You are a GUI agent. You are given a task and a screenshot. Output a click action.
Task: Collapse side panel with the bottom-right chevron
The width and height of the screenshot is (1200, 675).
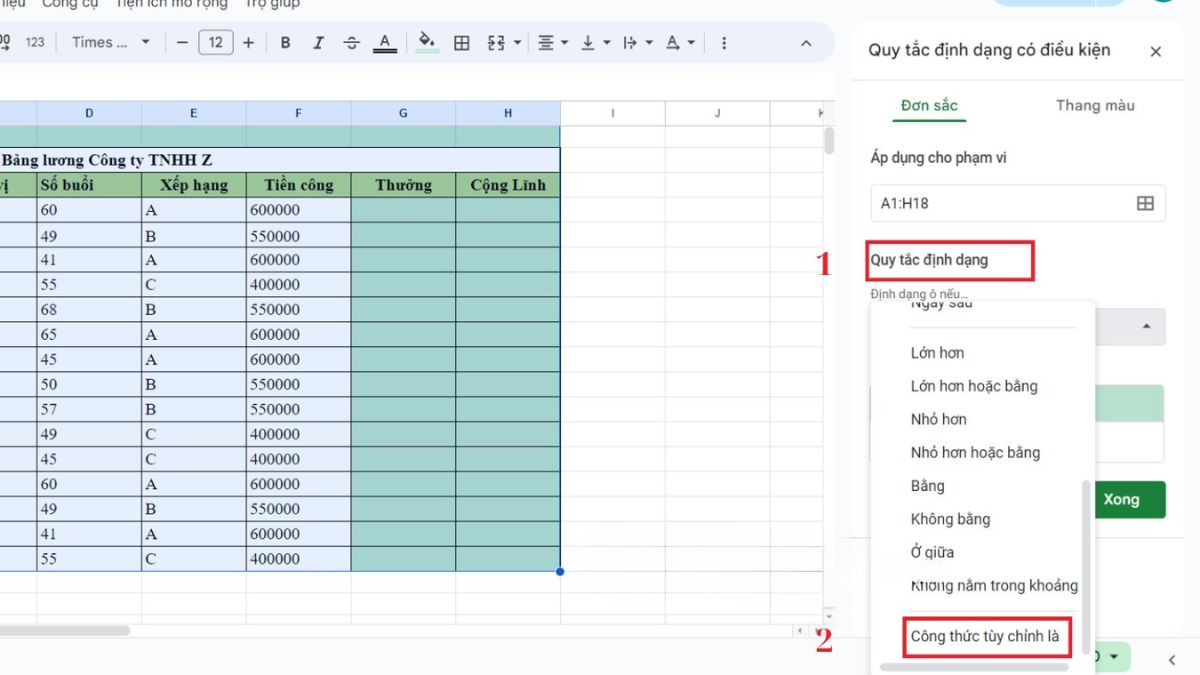(1172, 660)
